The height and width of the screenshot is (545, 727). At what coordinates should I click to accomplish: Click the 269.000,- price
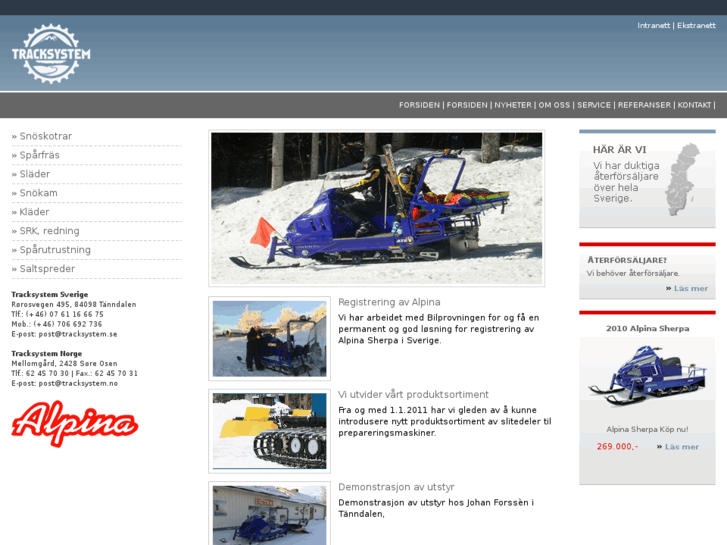click(617, 447)
